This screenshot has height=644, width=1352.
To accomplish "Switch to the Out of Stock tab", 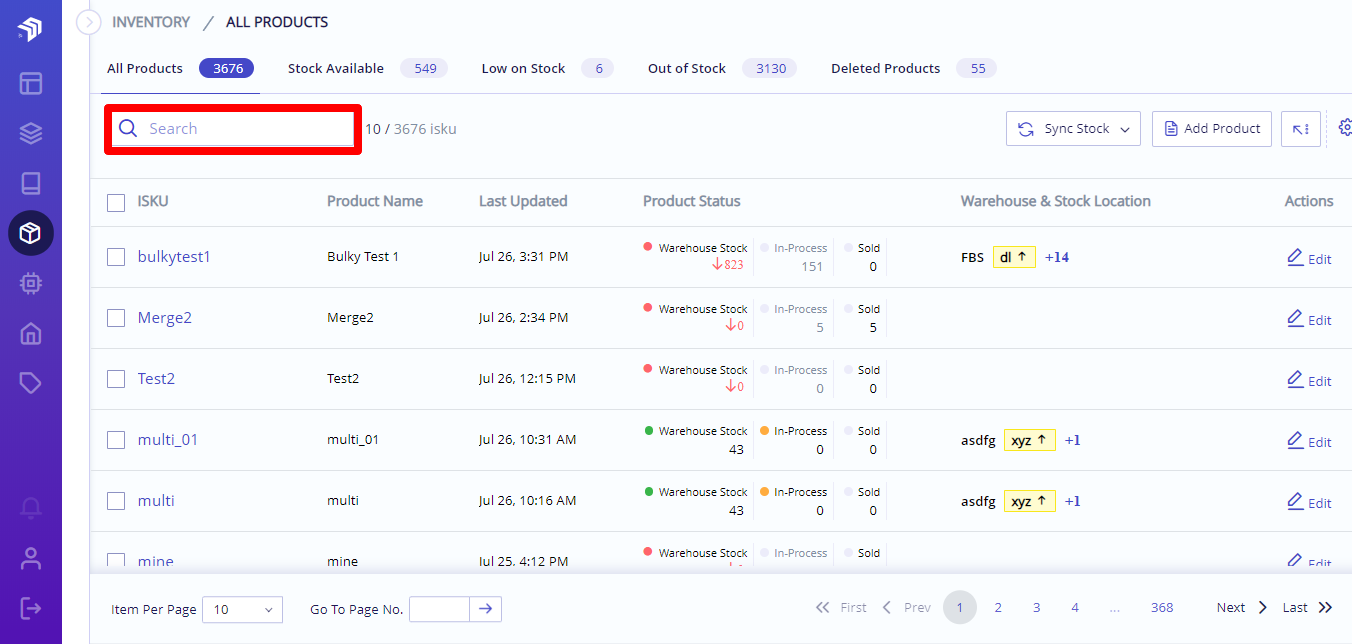I will pos(686,68).
